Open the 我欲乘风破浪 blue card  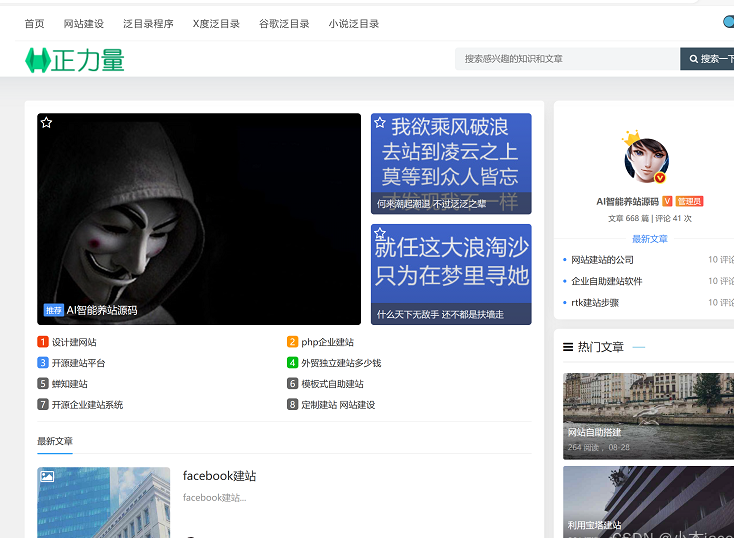(x=451, y=163)
